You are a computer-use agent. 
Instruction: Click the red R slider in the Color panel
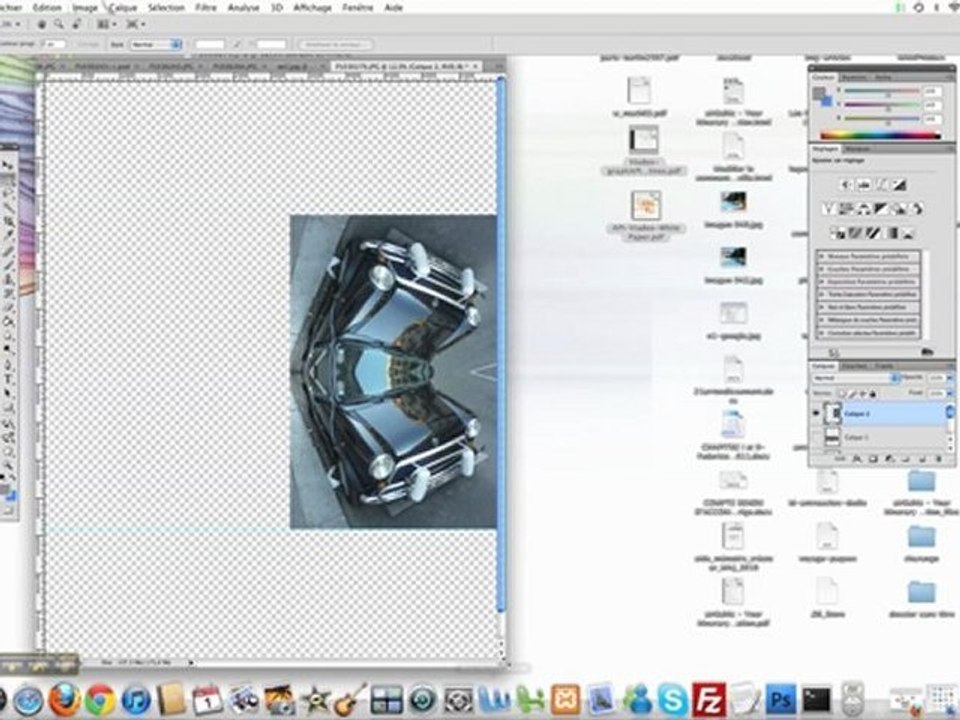tap(882, 91)
